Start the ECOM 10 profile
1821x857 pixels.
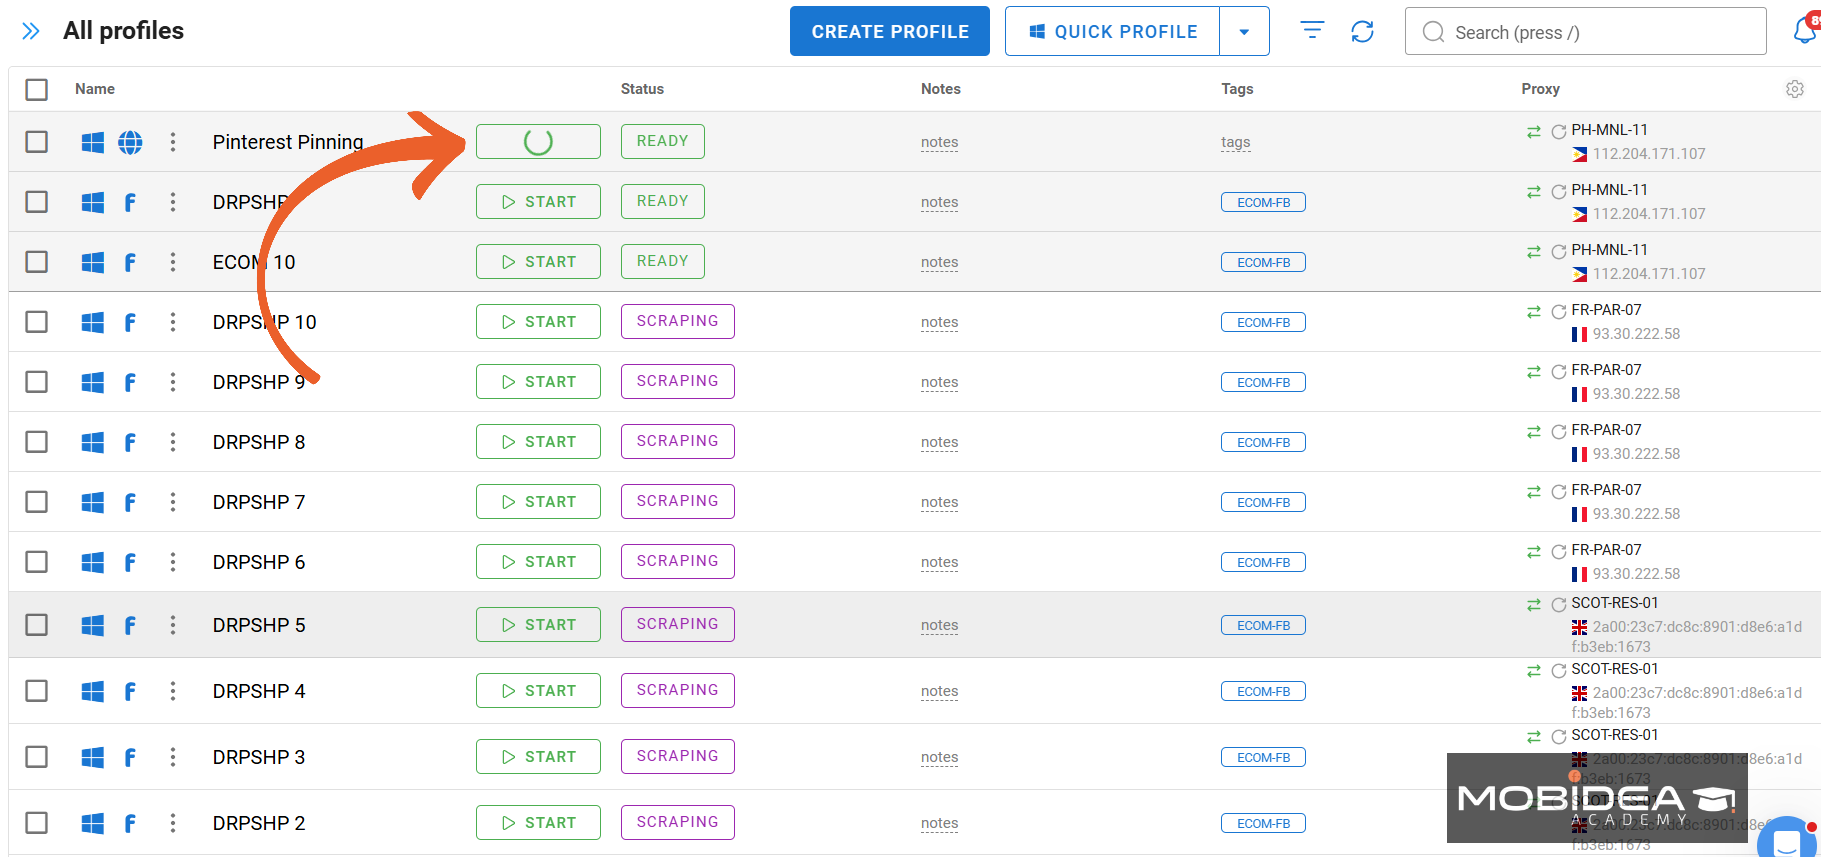click(x=538, y=261)
